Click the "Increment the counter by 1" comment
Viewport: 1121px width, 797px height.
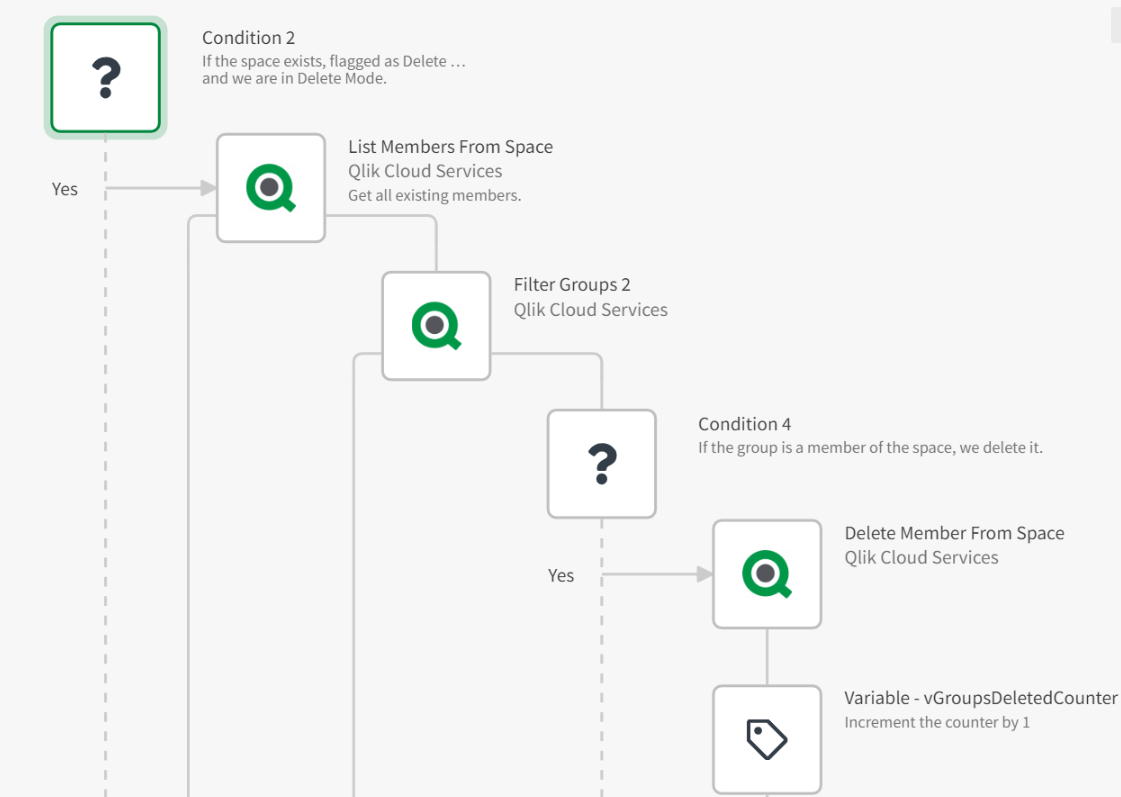(x=936, y=722)
